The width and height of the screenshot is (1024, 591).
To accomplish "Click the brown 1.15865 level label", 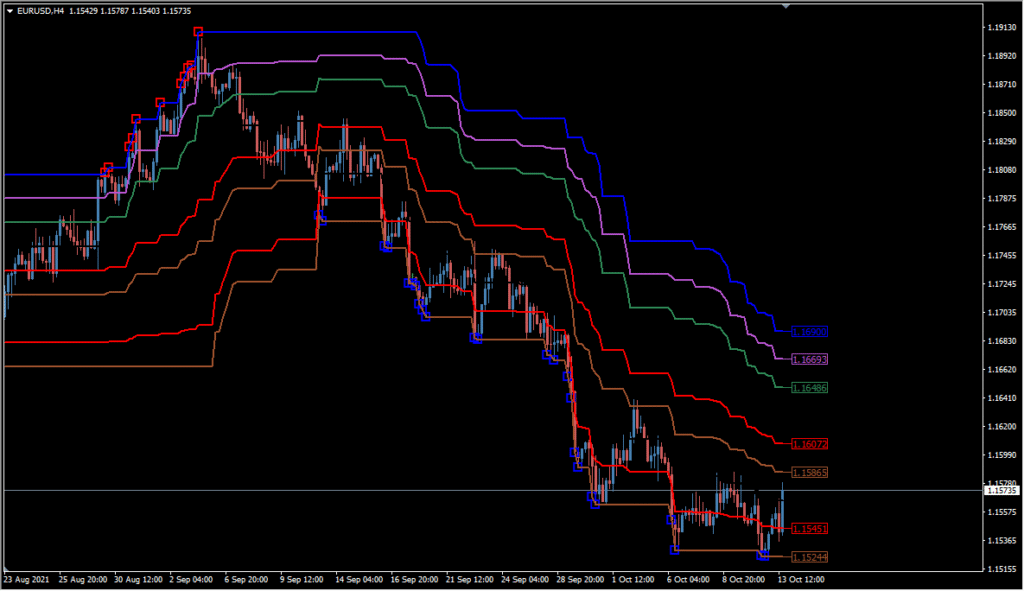I will coord(809,472).
